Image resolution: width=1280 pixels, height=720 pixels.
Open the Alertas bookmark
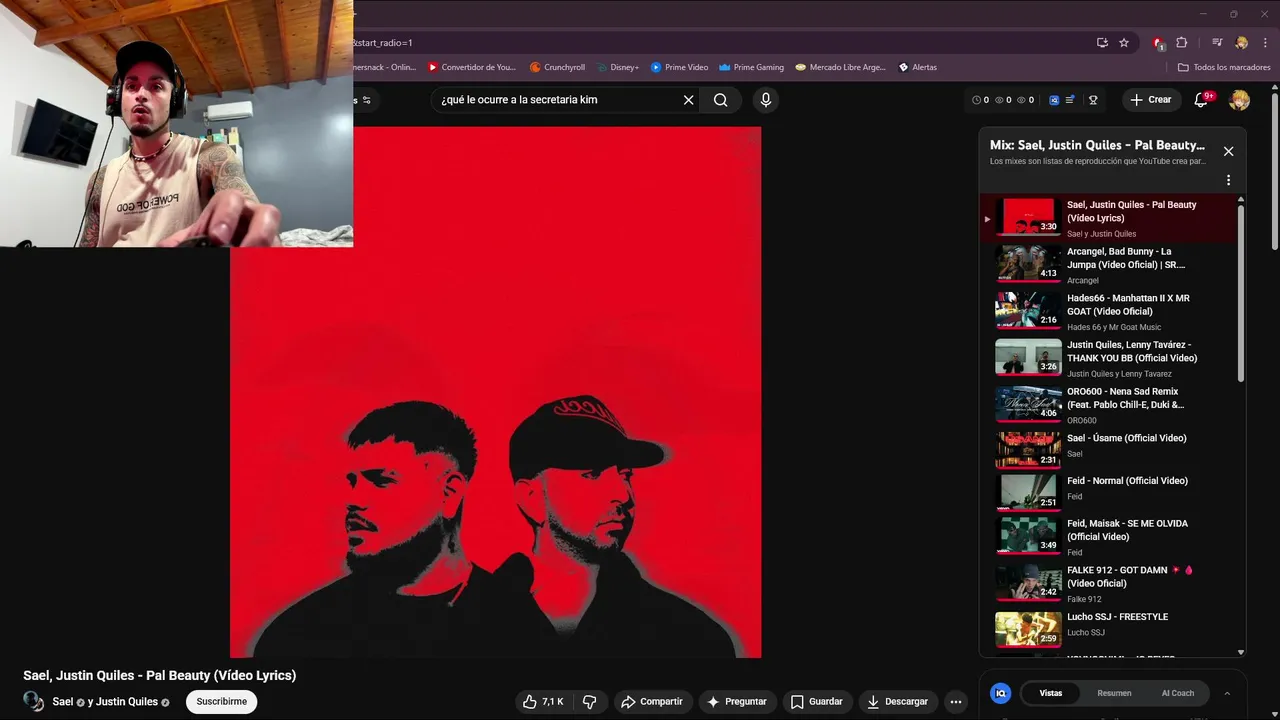click(917, 67)
